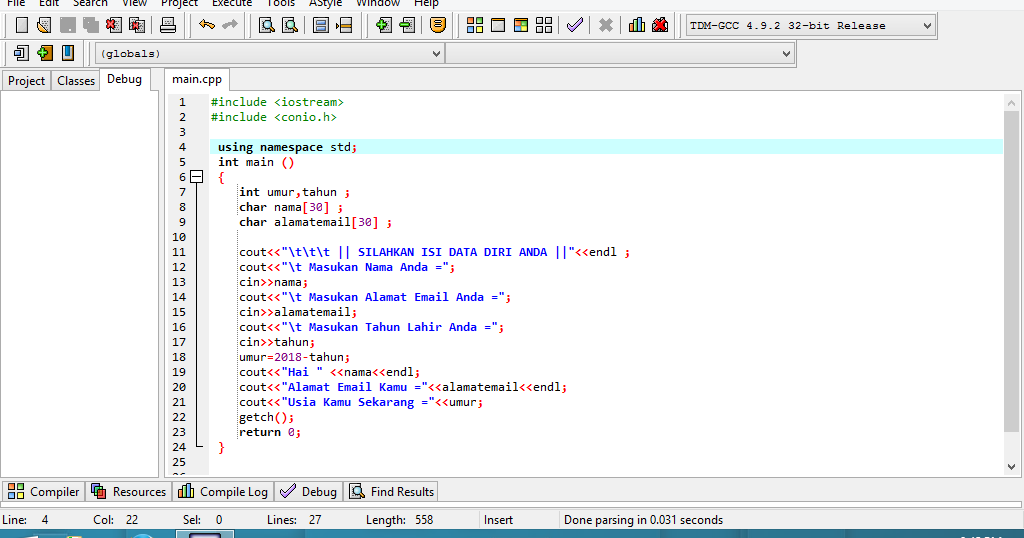Click the Goto Bookmark blue book icon
Screen dimensions: 1024x538
67,53
